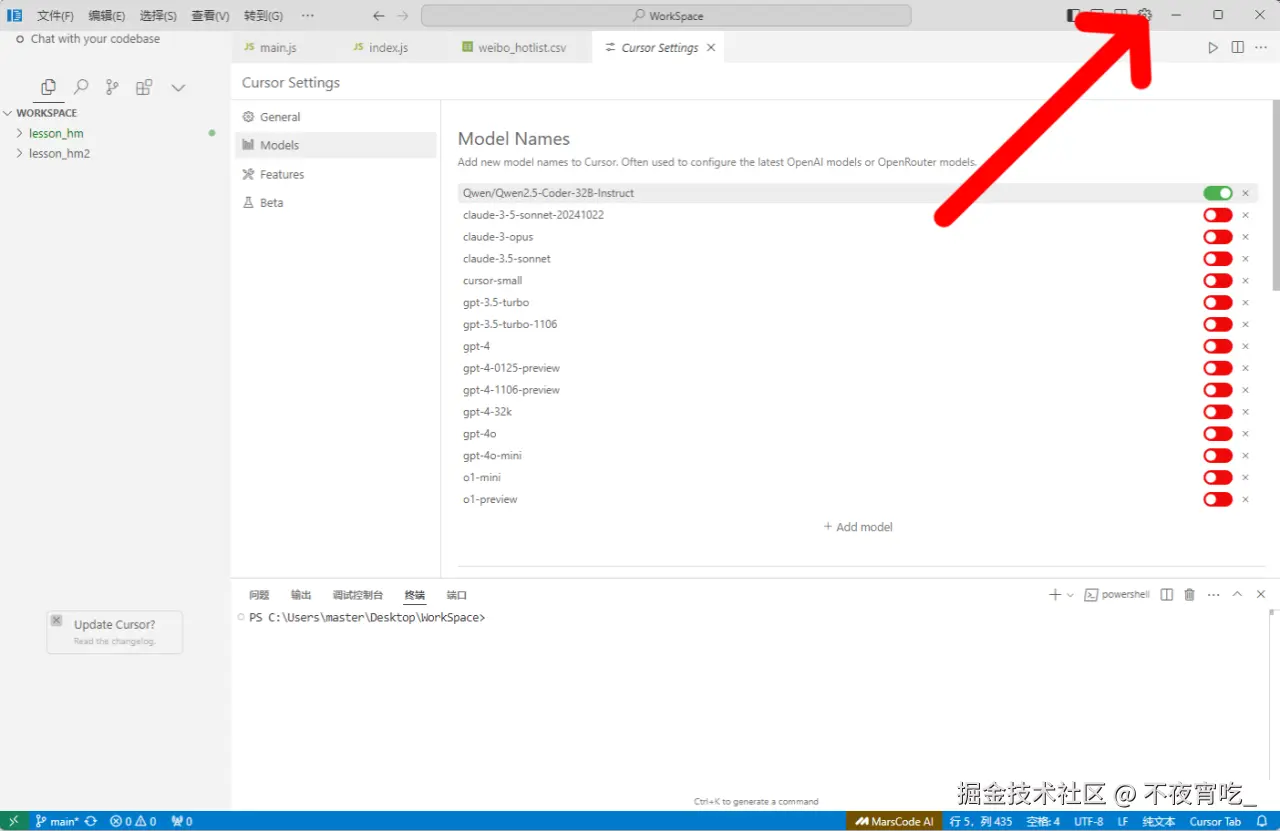Enable the gpt-4o model toggle

point(1218,434)
